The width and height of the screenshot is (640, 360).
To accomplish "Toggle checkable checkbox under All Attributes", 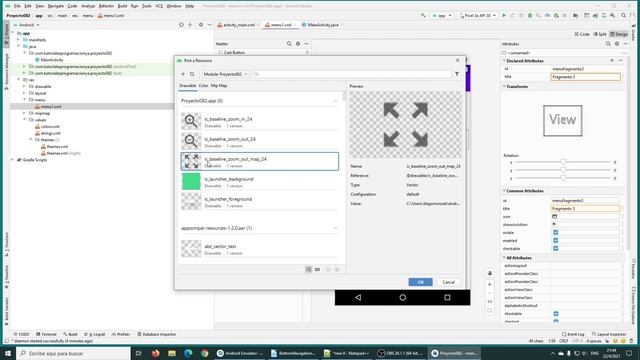I will point(556,313).
